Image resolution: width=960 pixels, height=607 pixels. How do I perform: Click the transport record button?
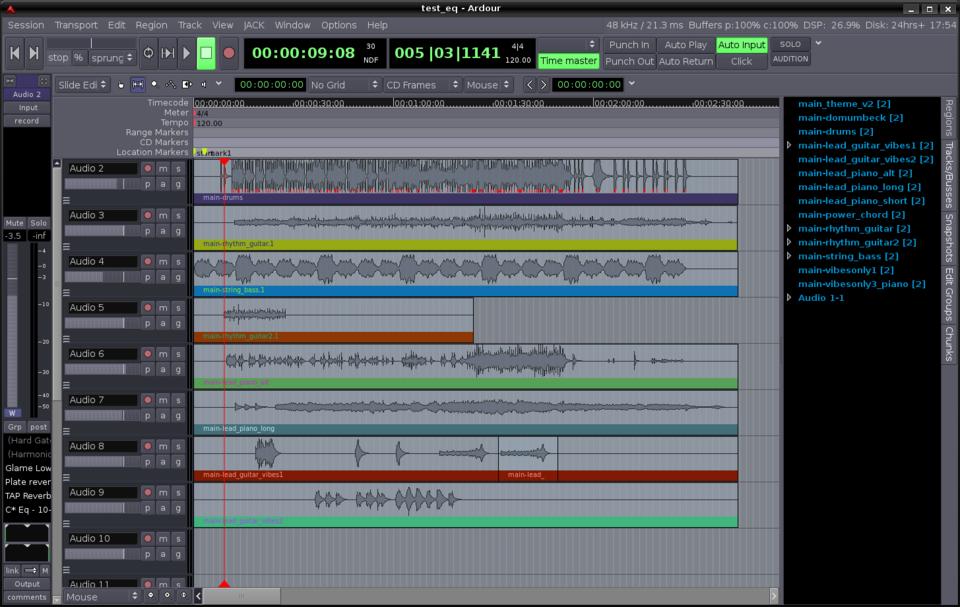(229, 53)
